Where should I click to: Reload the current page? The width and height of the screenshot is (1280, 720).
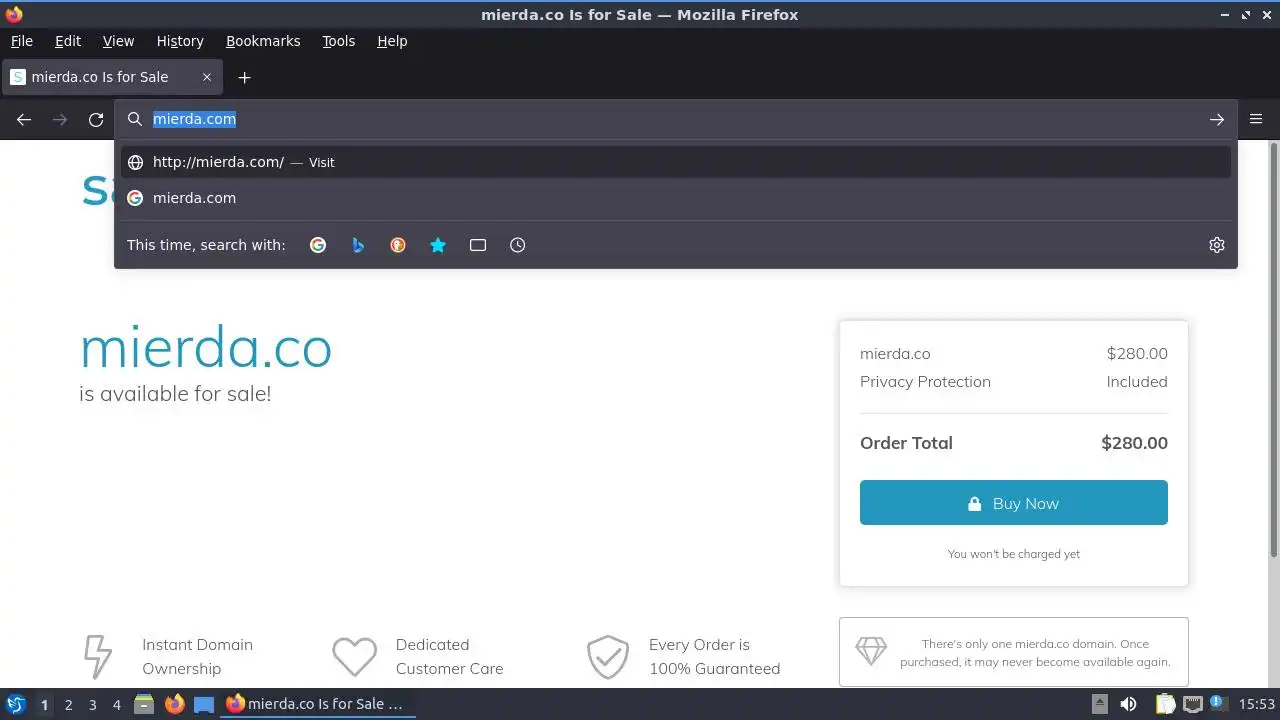point(96,119)
